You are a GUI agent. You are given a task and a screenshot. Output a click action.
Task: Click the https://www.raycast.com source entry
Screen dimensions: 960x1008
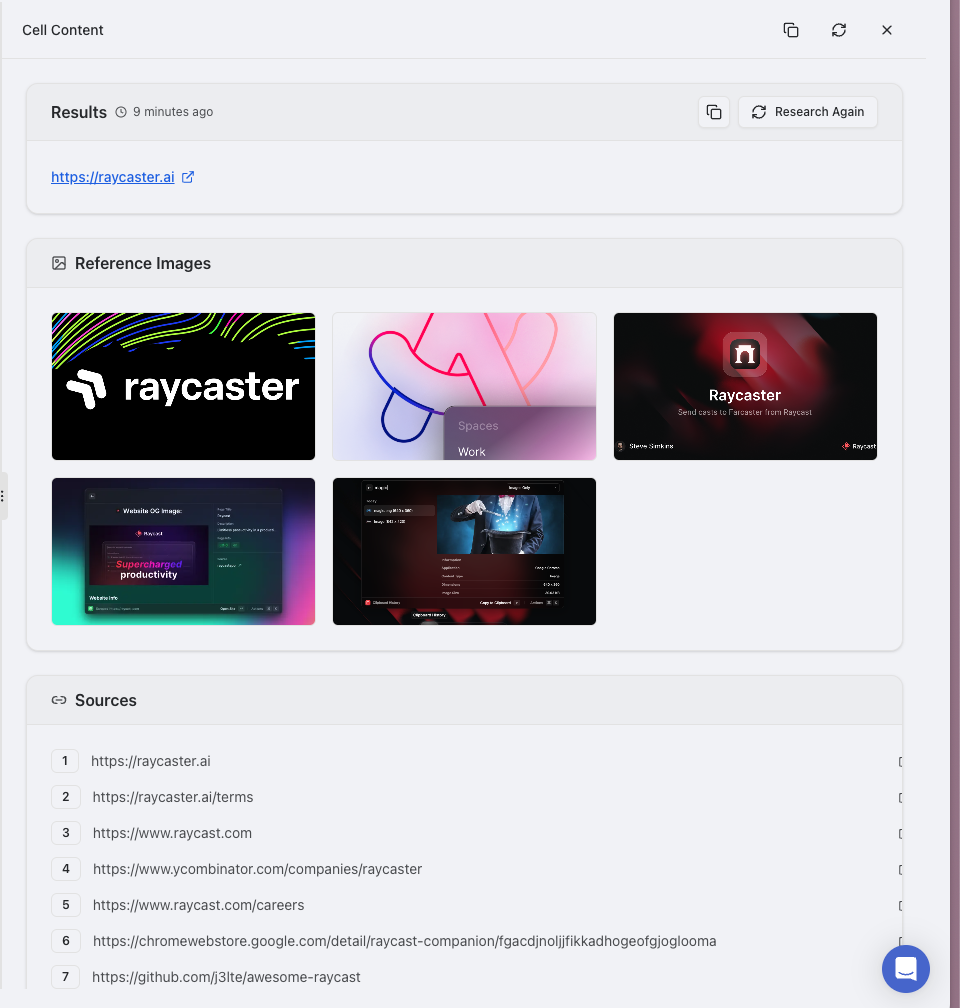point(172,833)
